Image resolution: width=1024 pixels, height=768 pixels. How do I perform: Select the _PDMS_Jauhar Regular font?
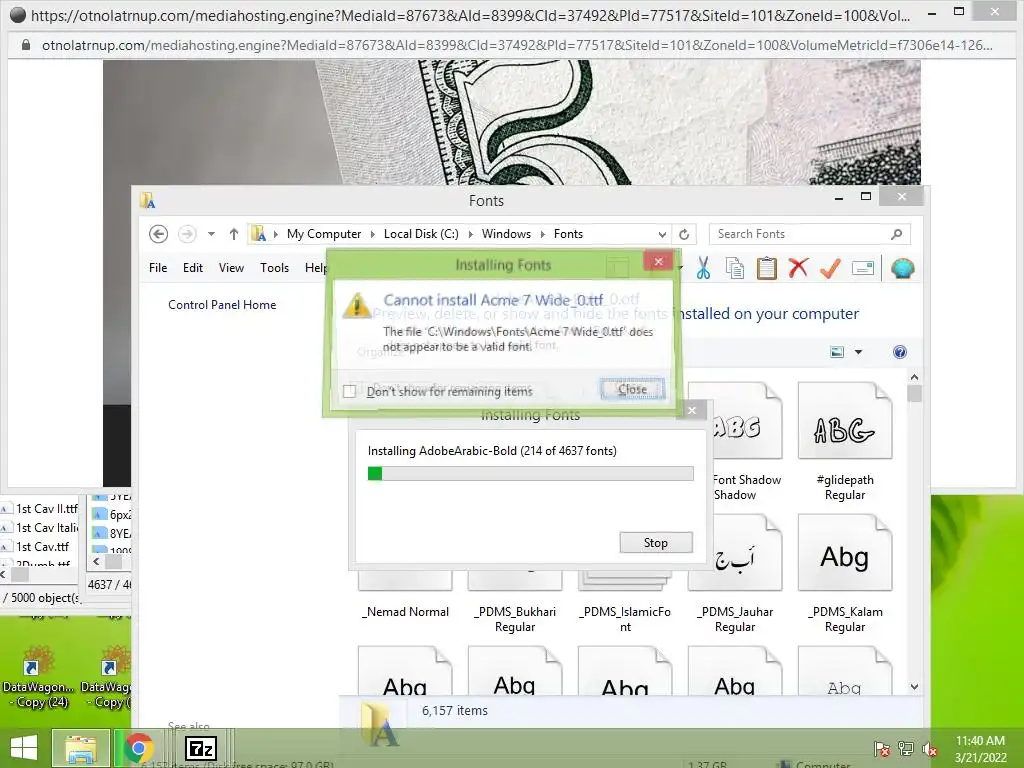[x=735, y=573]
